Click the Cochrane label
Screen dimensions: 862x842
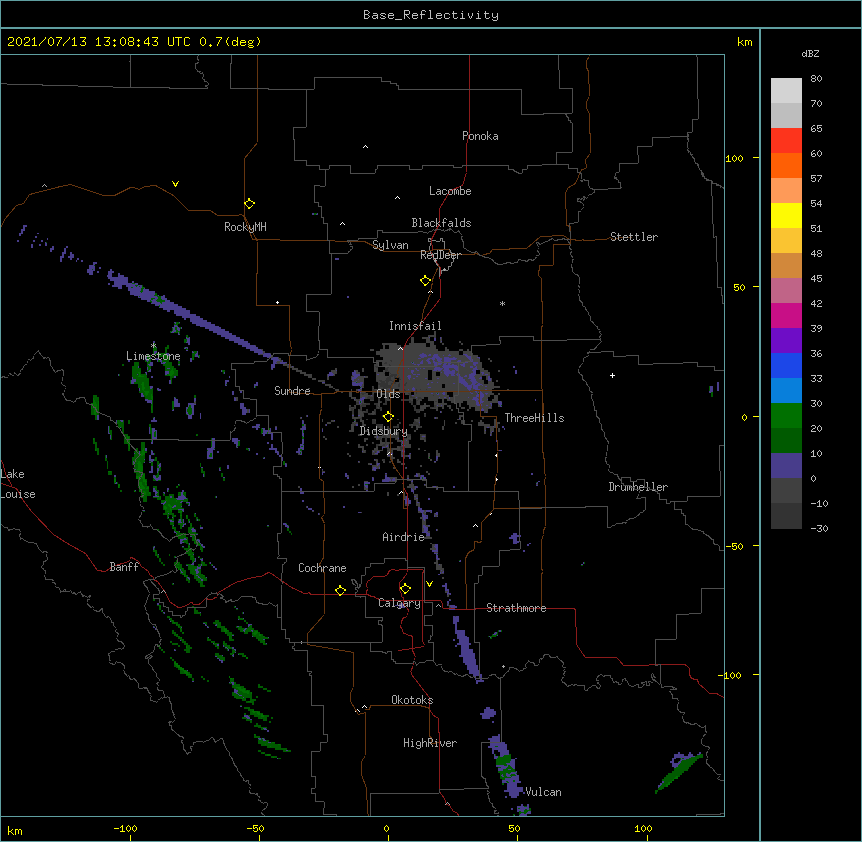click(322, 568)
